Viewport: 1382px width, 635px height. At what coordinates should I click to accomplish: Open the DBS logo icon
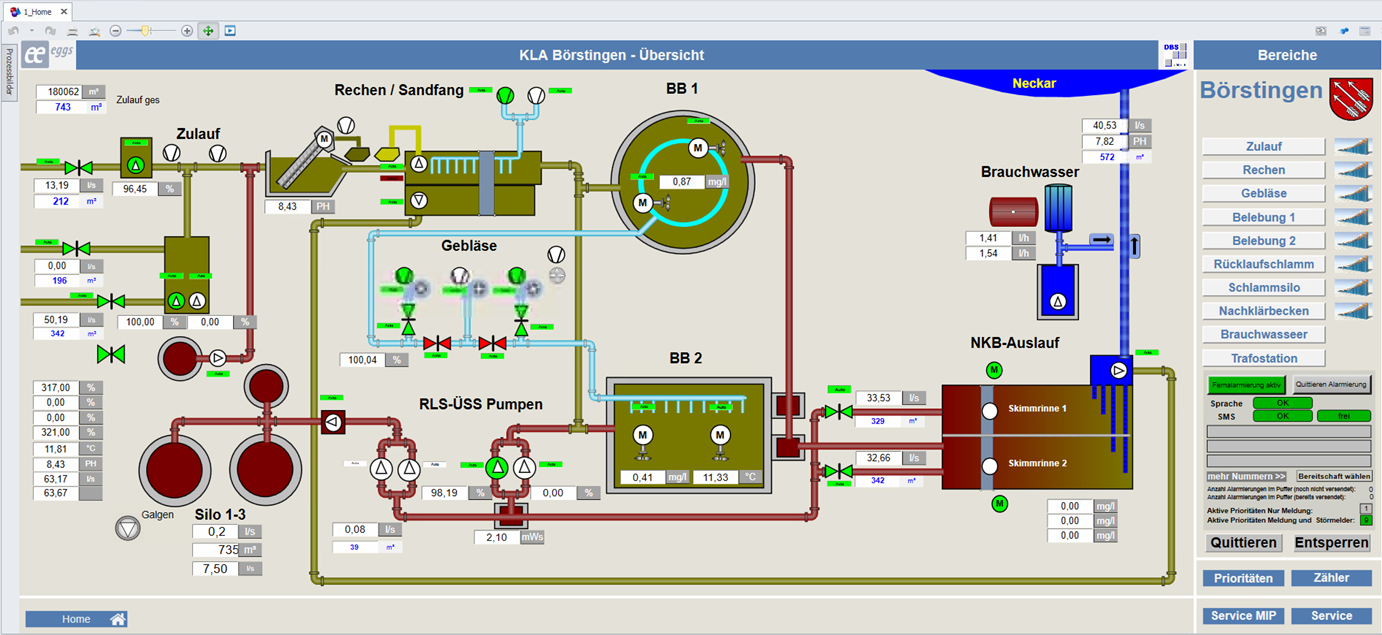1174,55
